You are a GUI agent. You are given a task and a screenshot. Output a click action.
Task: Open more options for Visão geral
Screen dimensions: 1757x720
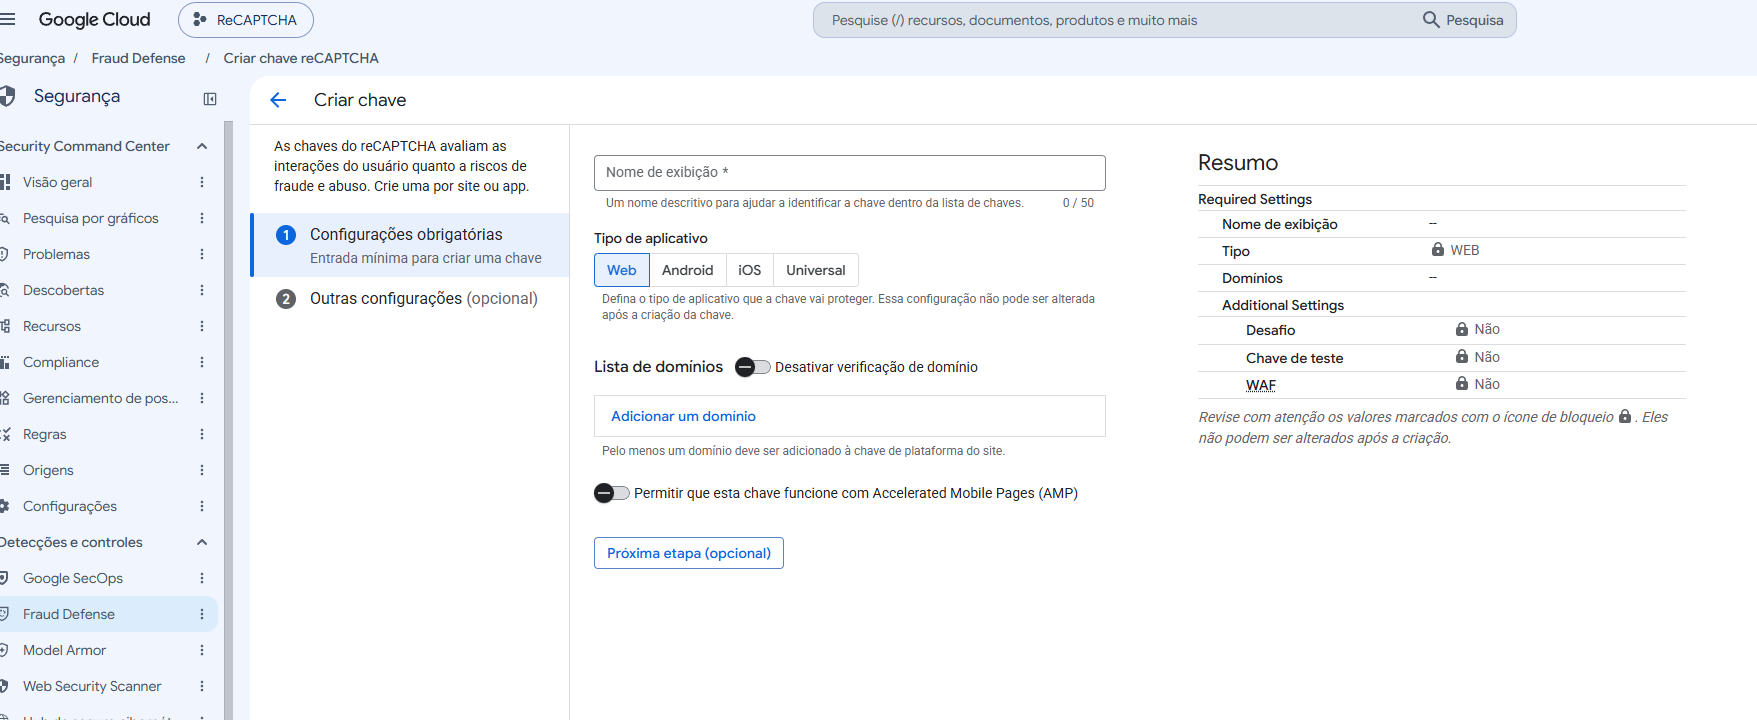[202, 182]
